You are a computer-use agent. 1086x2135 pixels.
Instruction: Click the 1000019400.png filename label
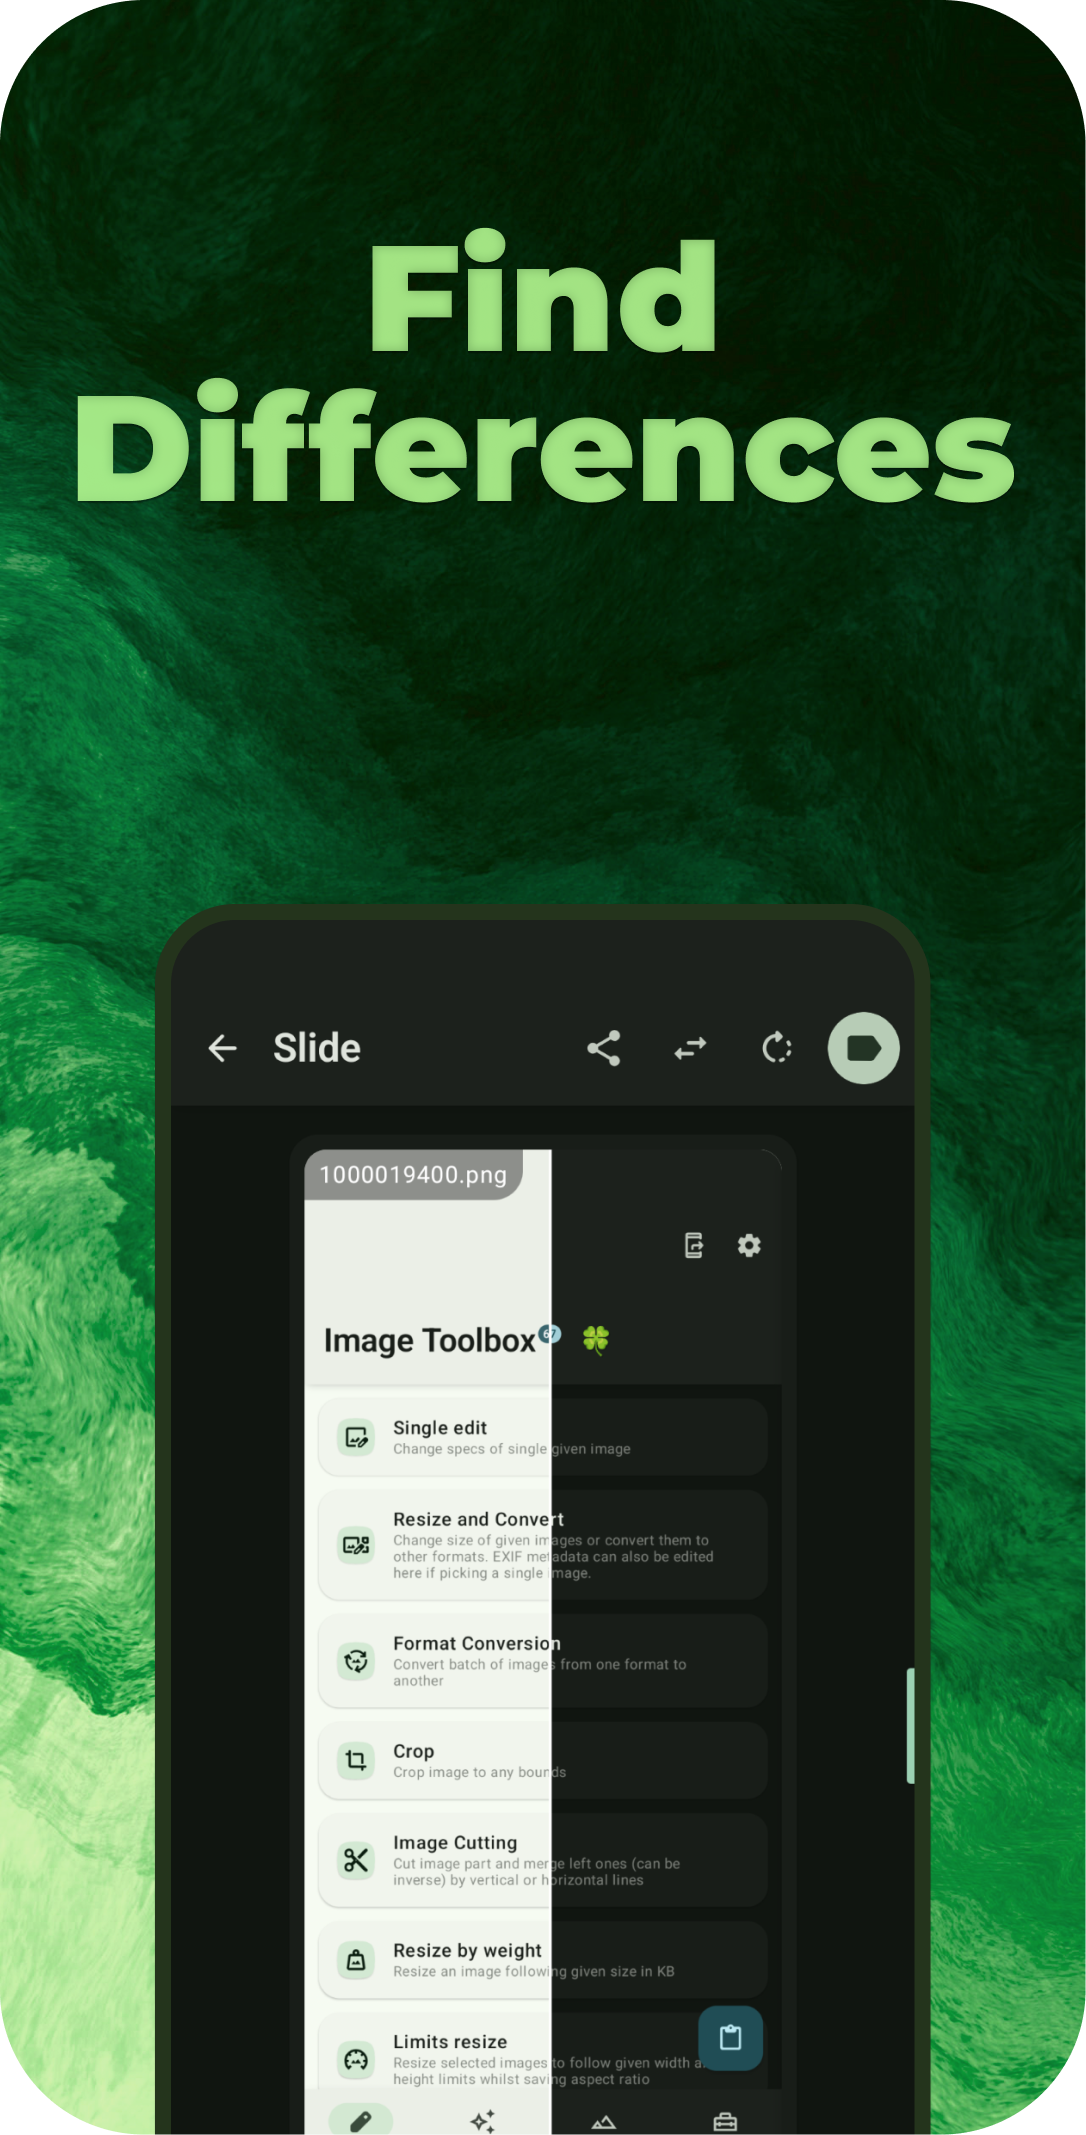tap(413, 1174)
